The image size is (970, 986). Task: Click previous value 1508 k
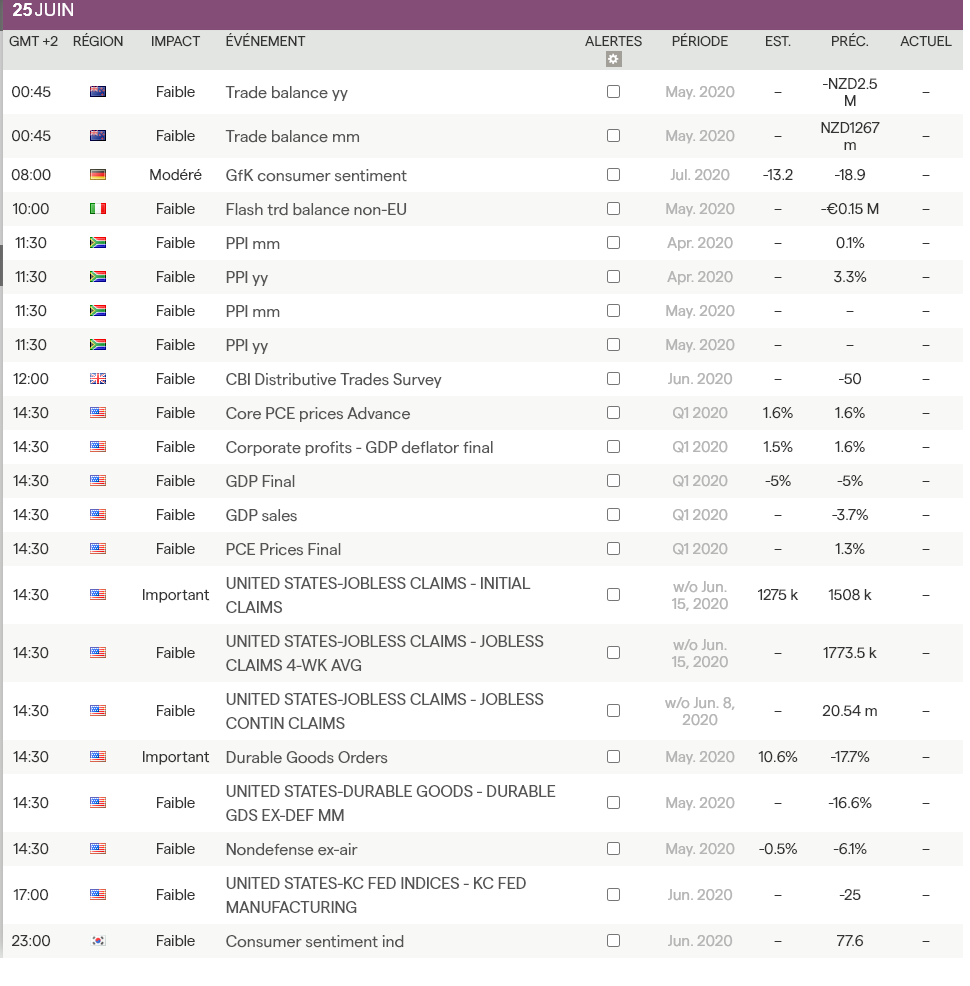coord(850,595)
